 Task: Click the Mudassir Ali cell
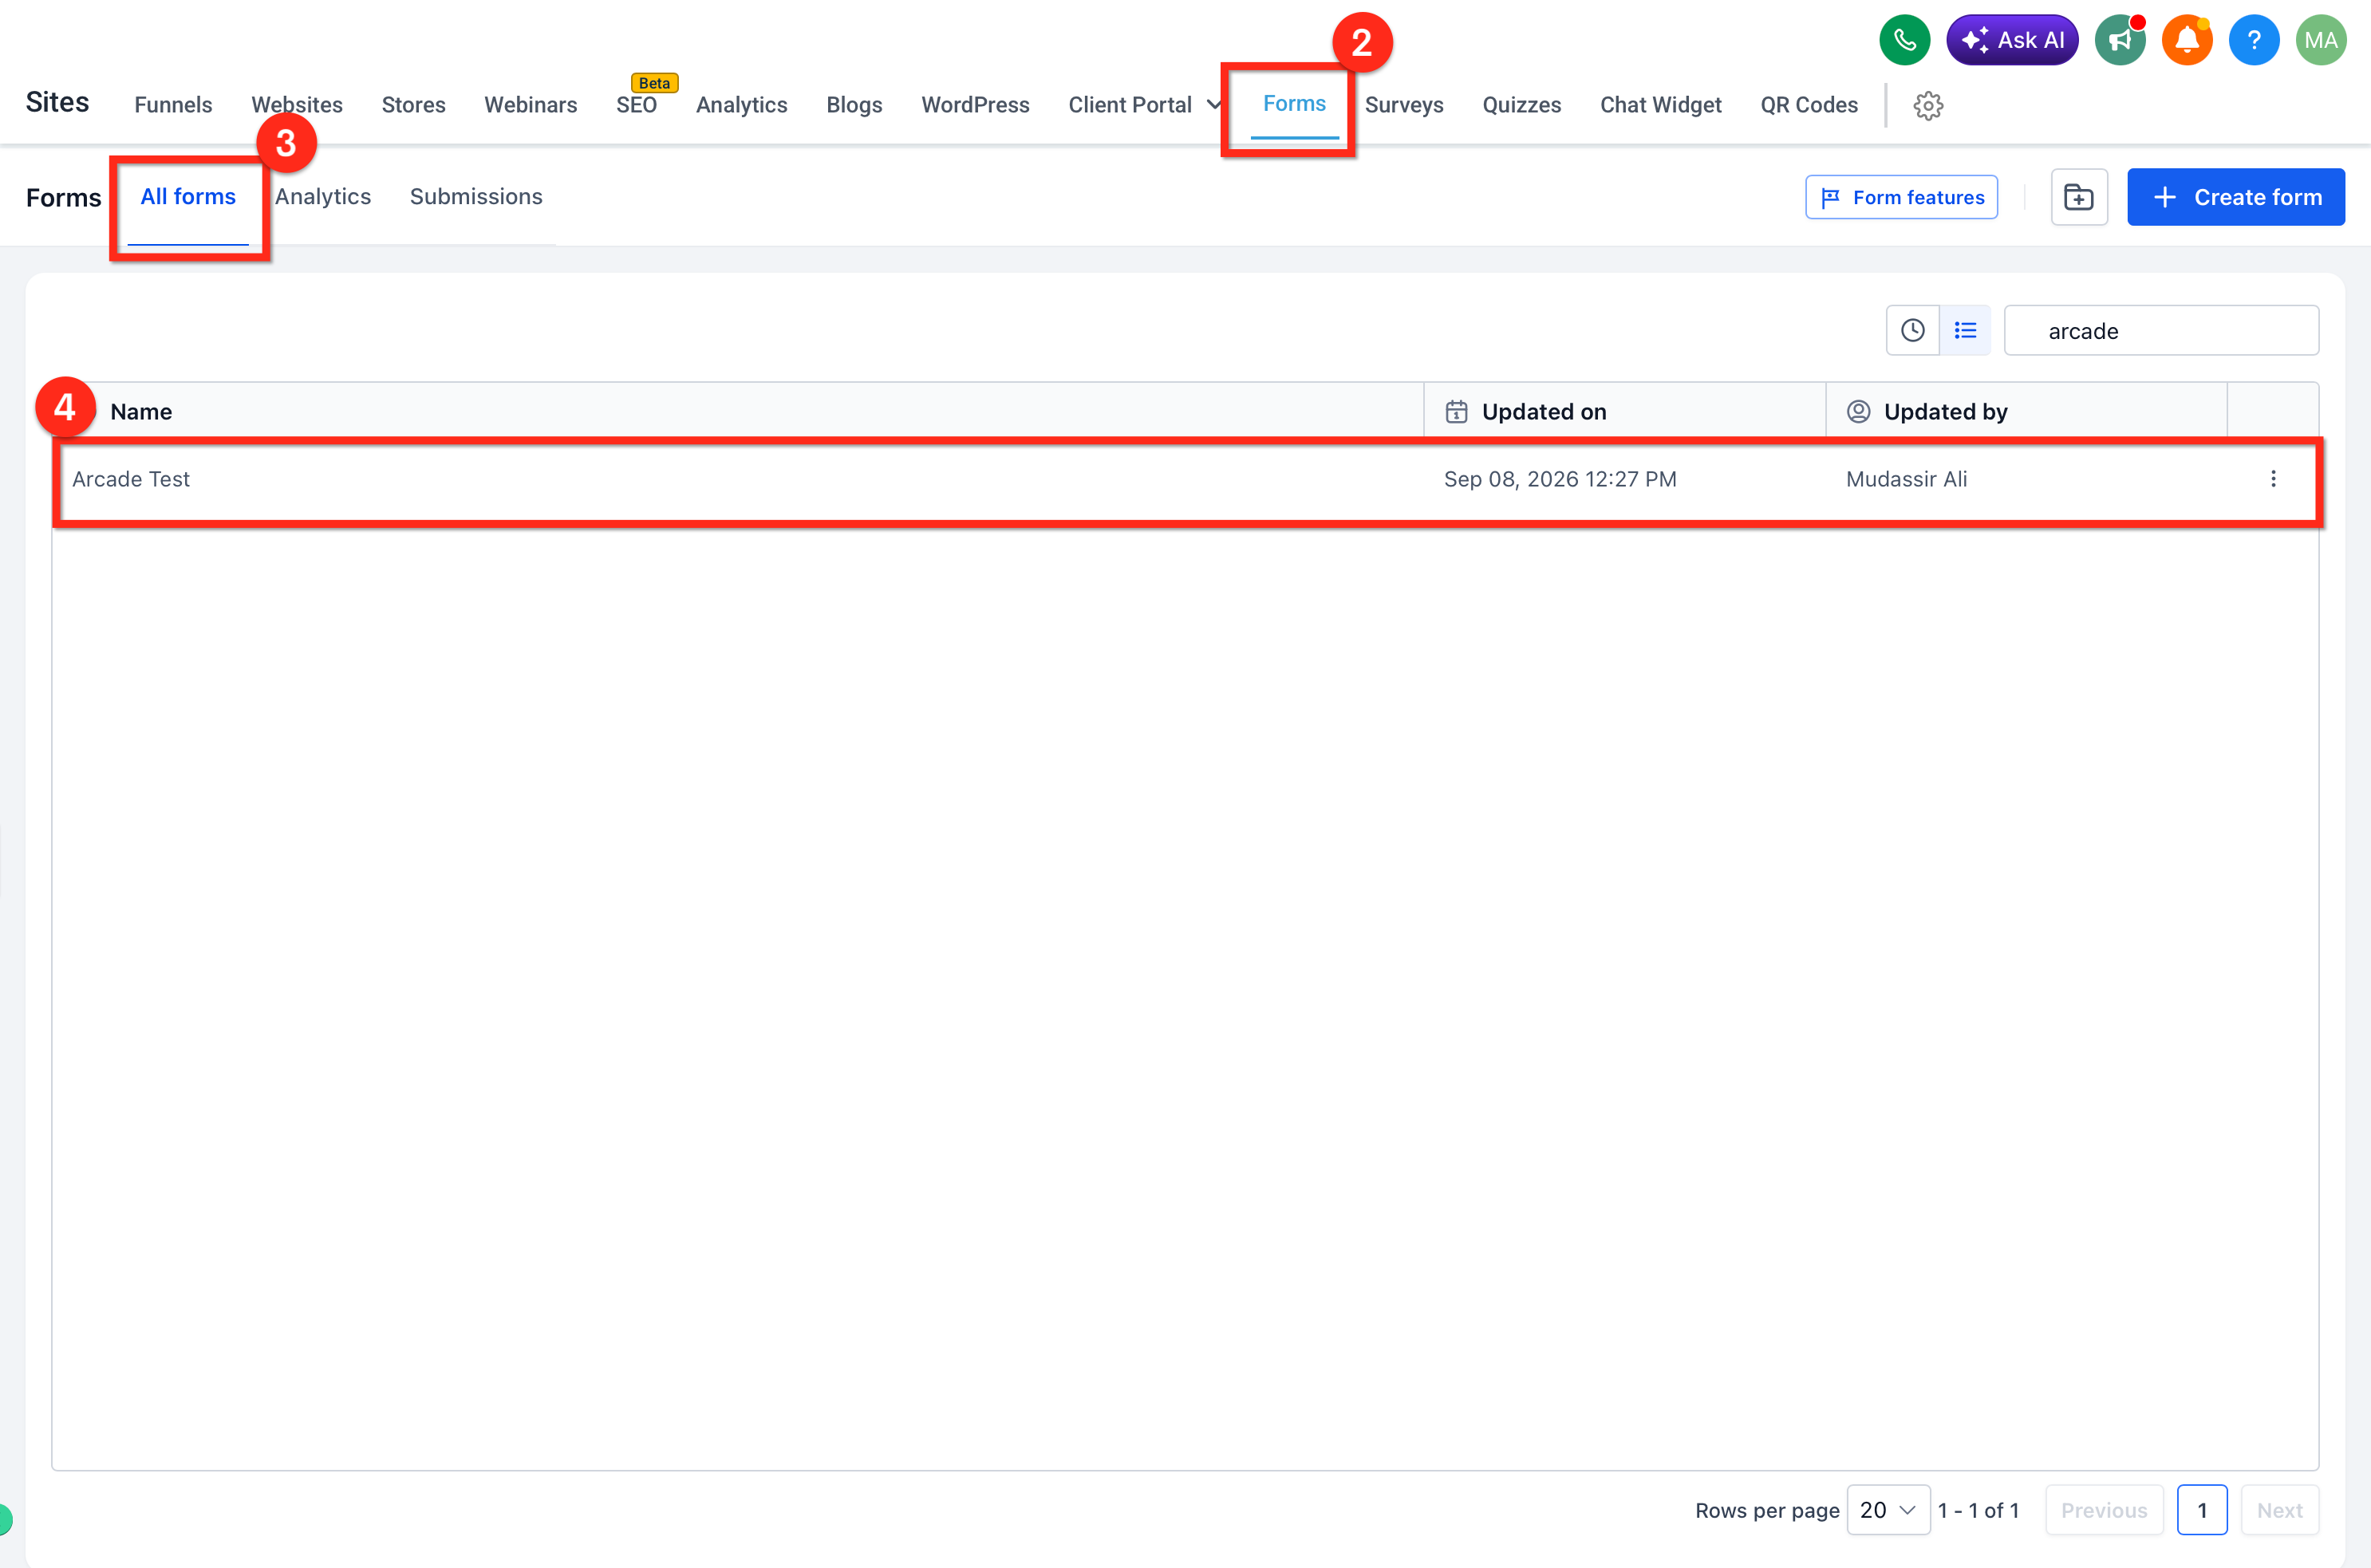[x=1906, y=479]
